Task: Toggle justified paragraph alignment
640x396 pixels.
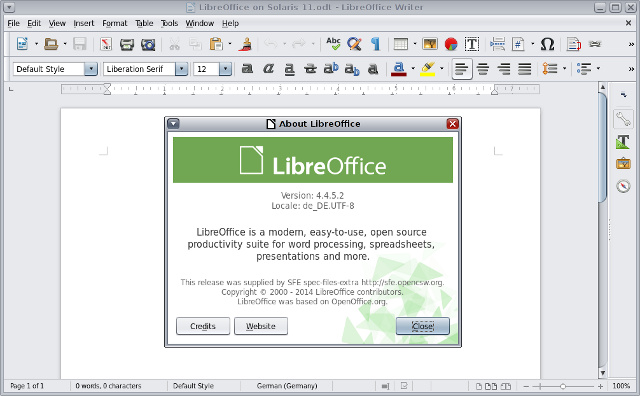Action: pos(524,69)
